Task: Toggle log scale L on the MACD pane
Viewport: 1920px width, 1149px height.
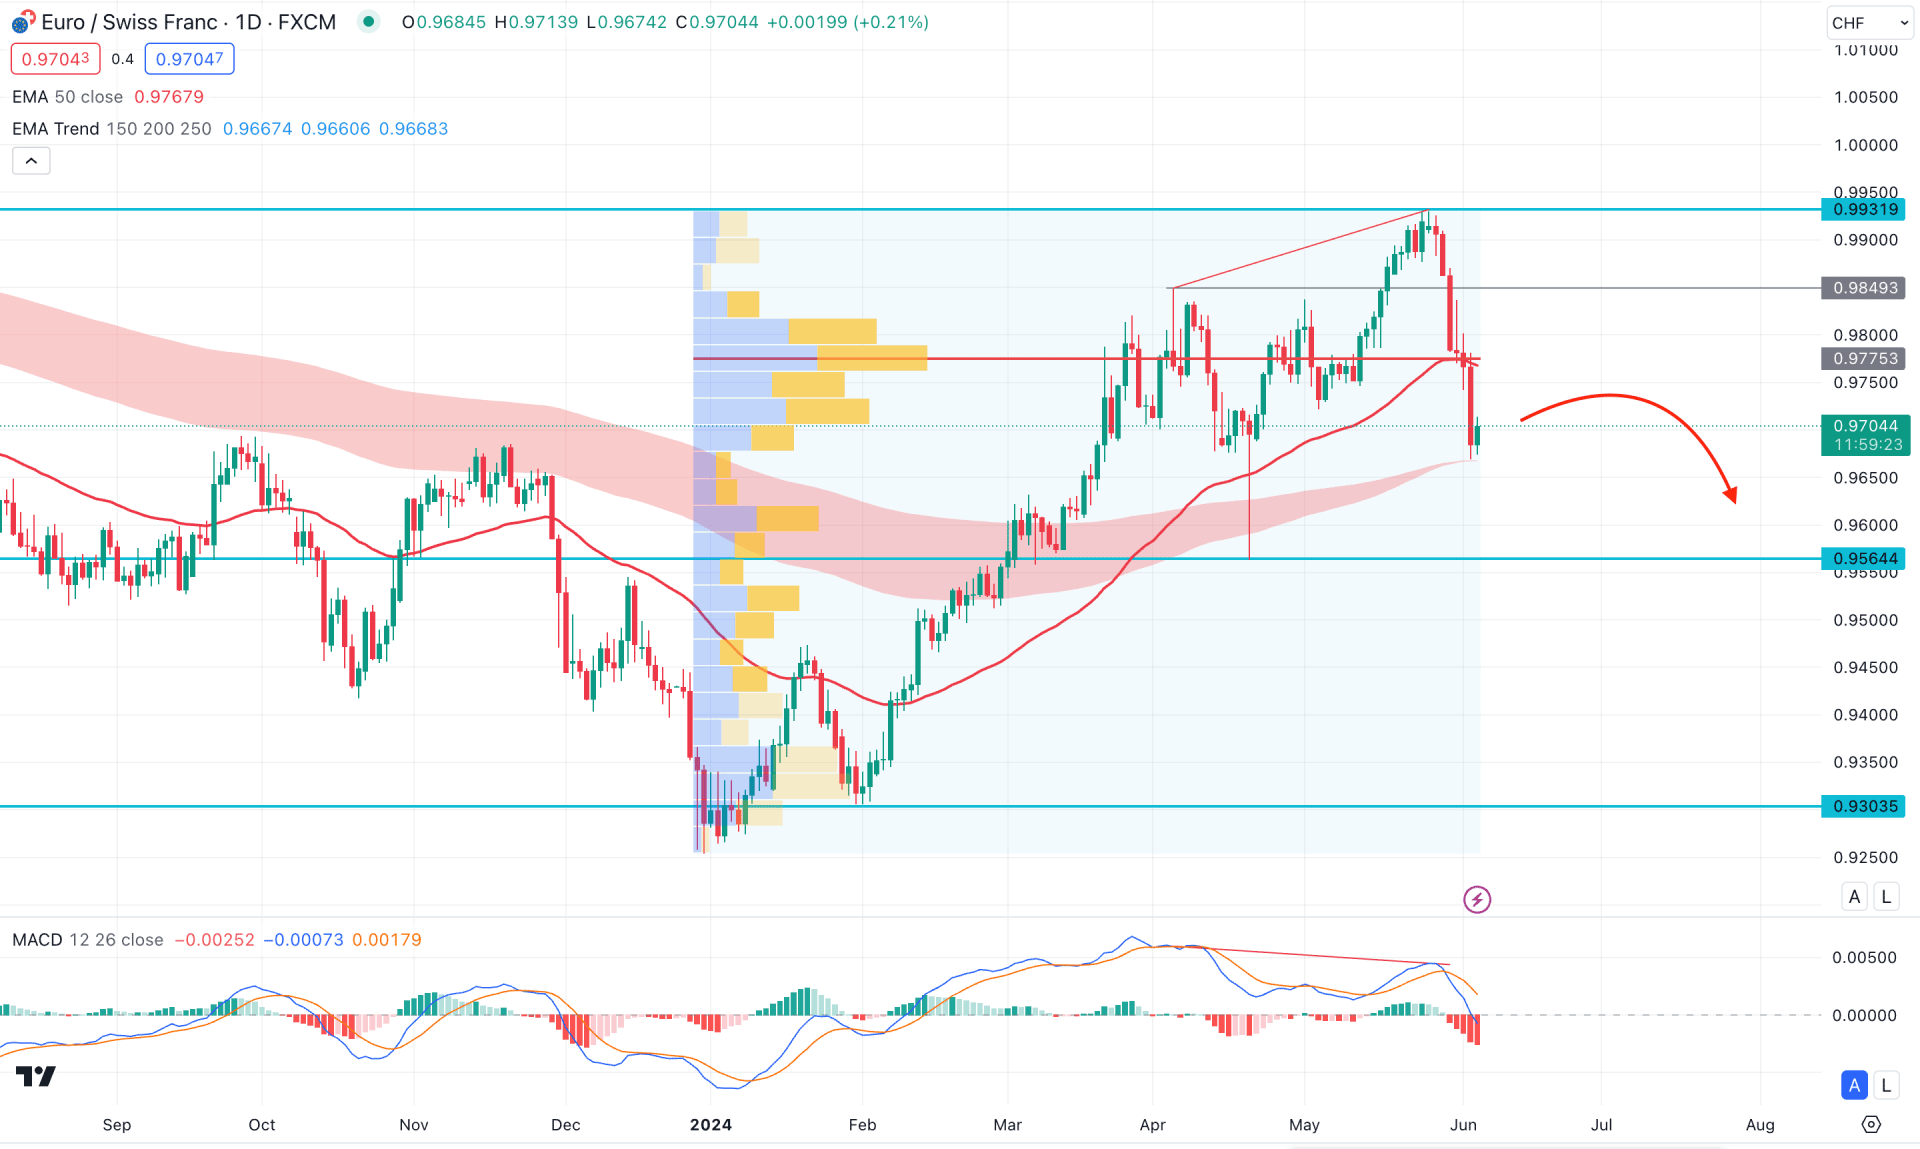Action: [1886, 1085]
